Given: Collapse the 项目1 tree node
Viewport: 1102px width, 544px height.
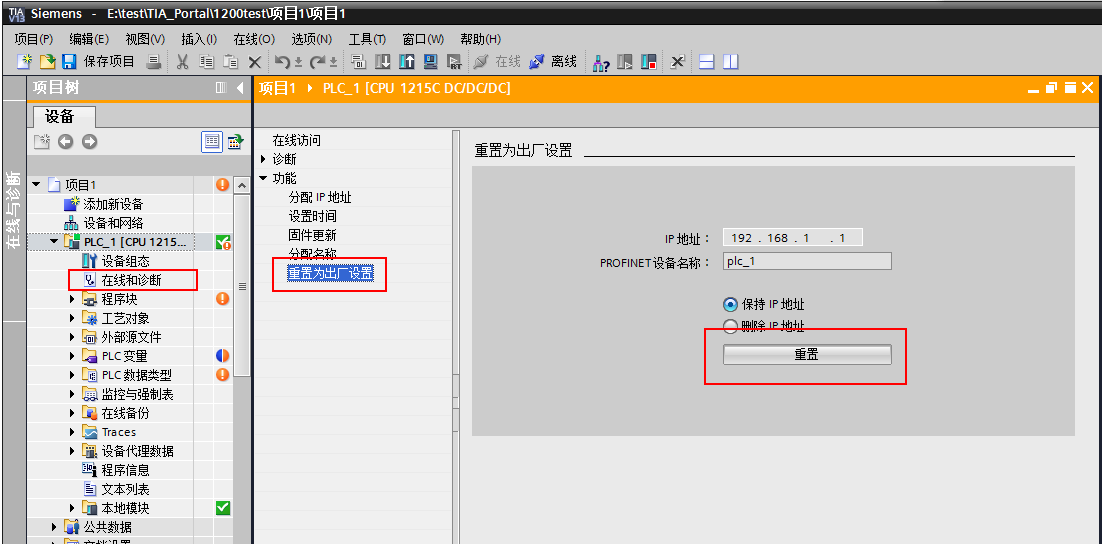Looking at the screenshot, I should pos(36,185).
